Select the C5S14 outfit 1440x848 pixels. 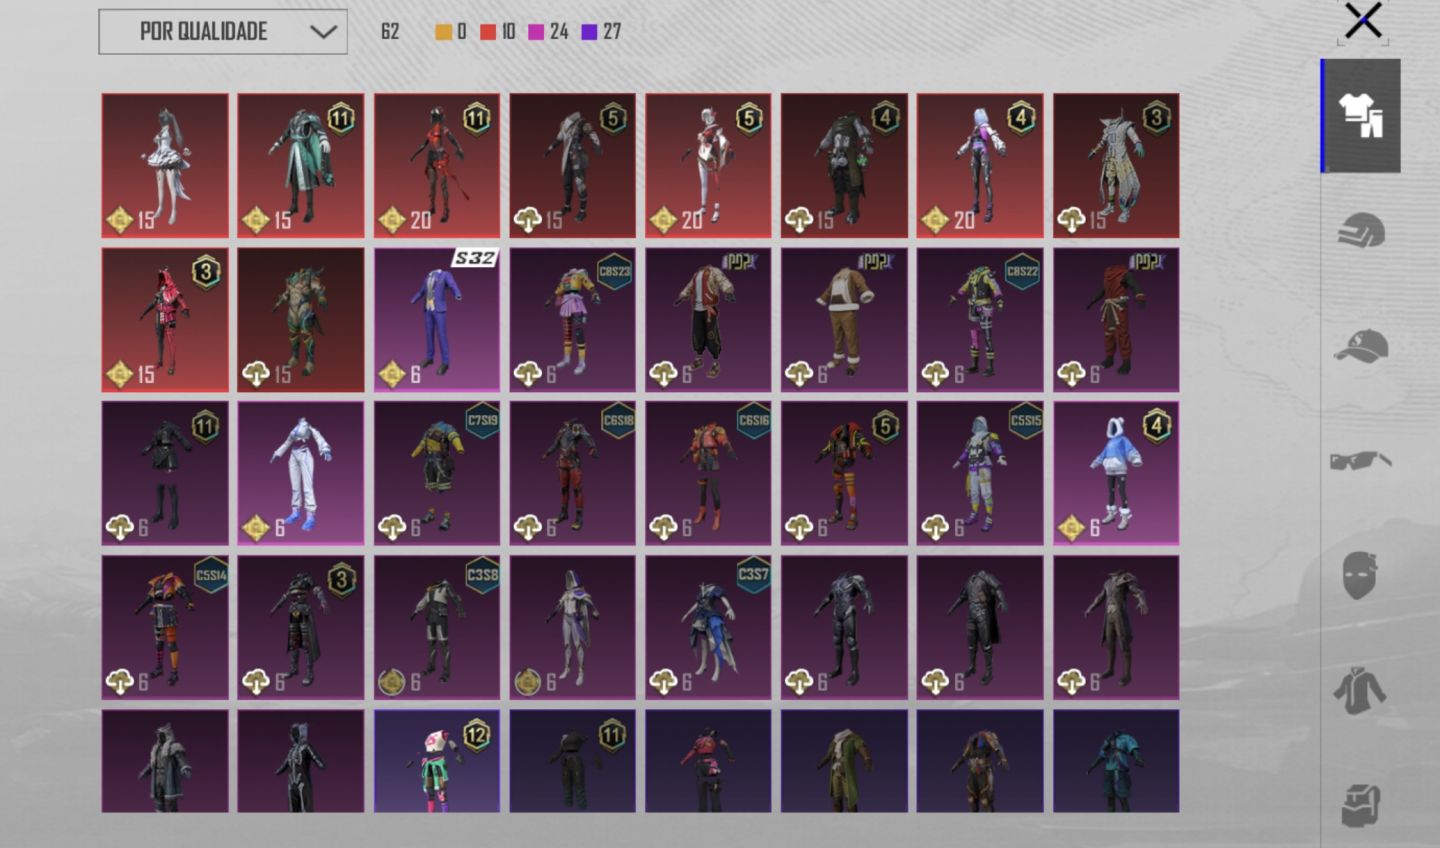[x=165, y=628]
